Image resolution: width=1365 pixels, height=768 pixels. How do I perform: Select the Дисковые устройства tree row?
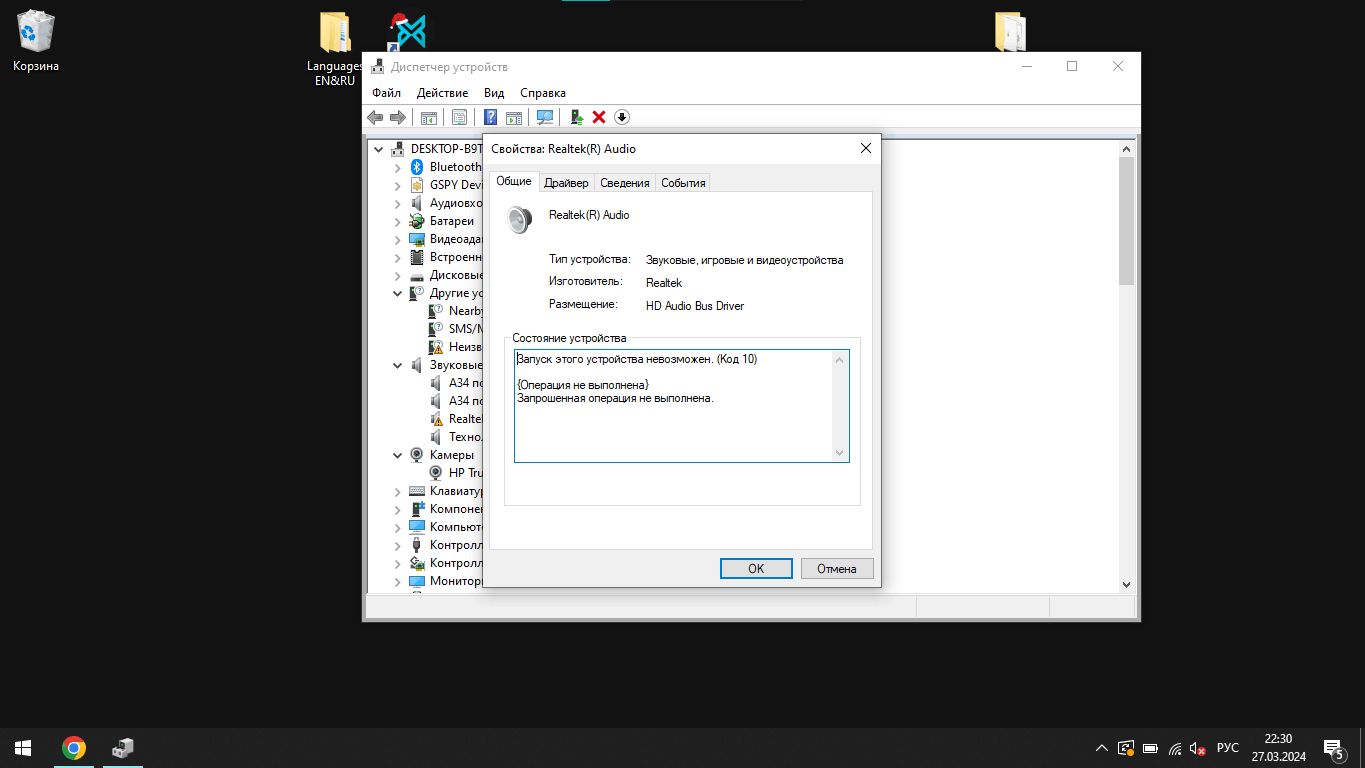[445, 275]
